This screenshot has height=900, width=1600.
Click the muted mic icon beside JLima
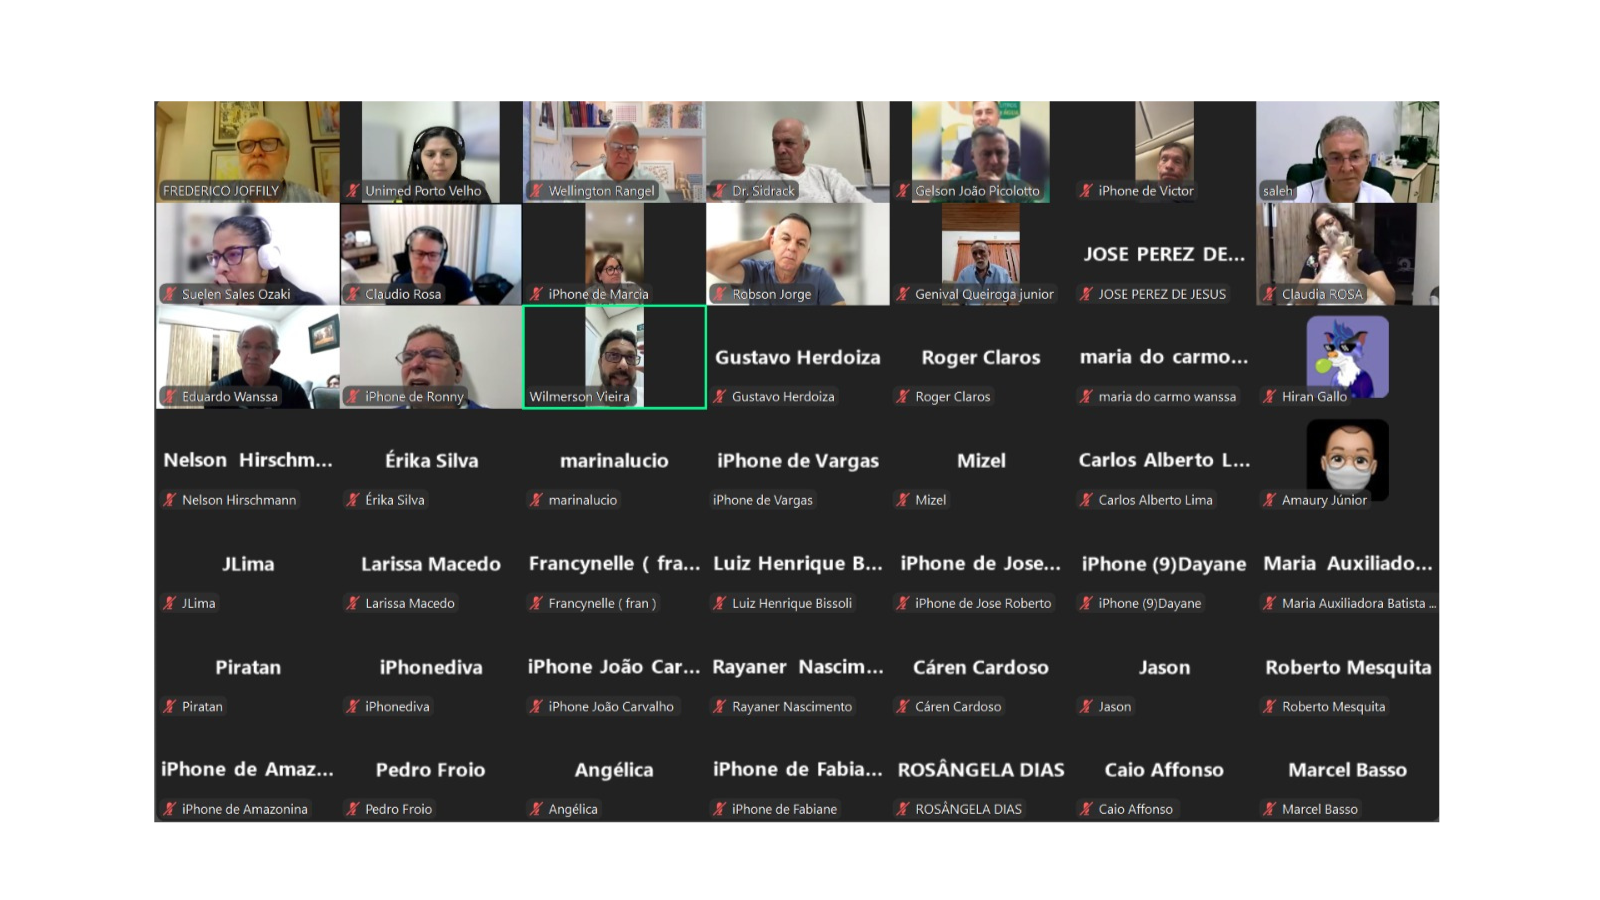pos(170,603)
